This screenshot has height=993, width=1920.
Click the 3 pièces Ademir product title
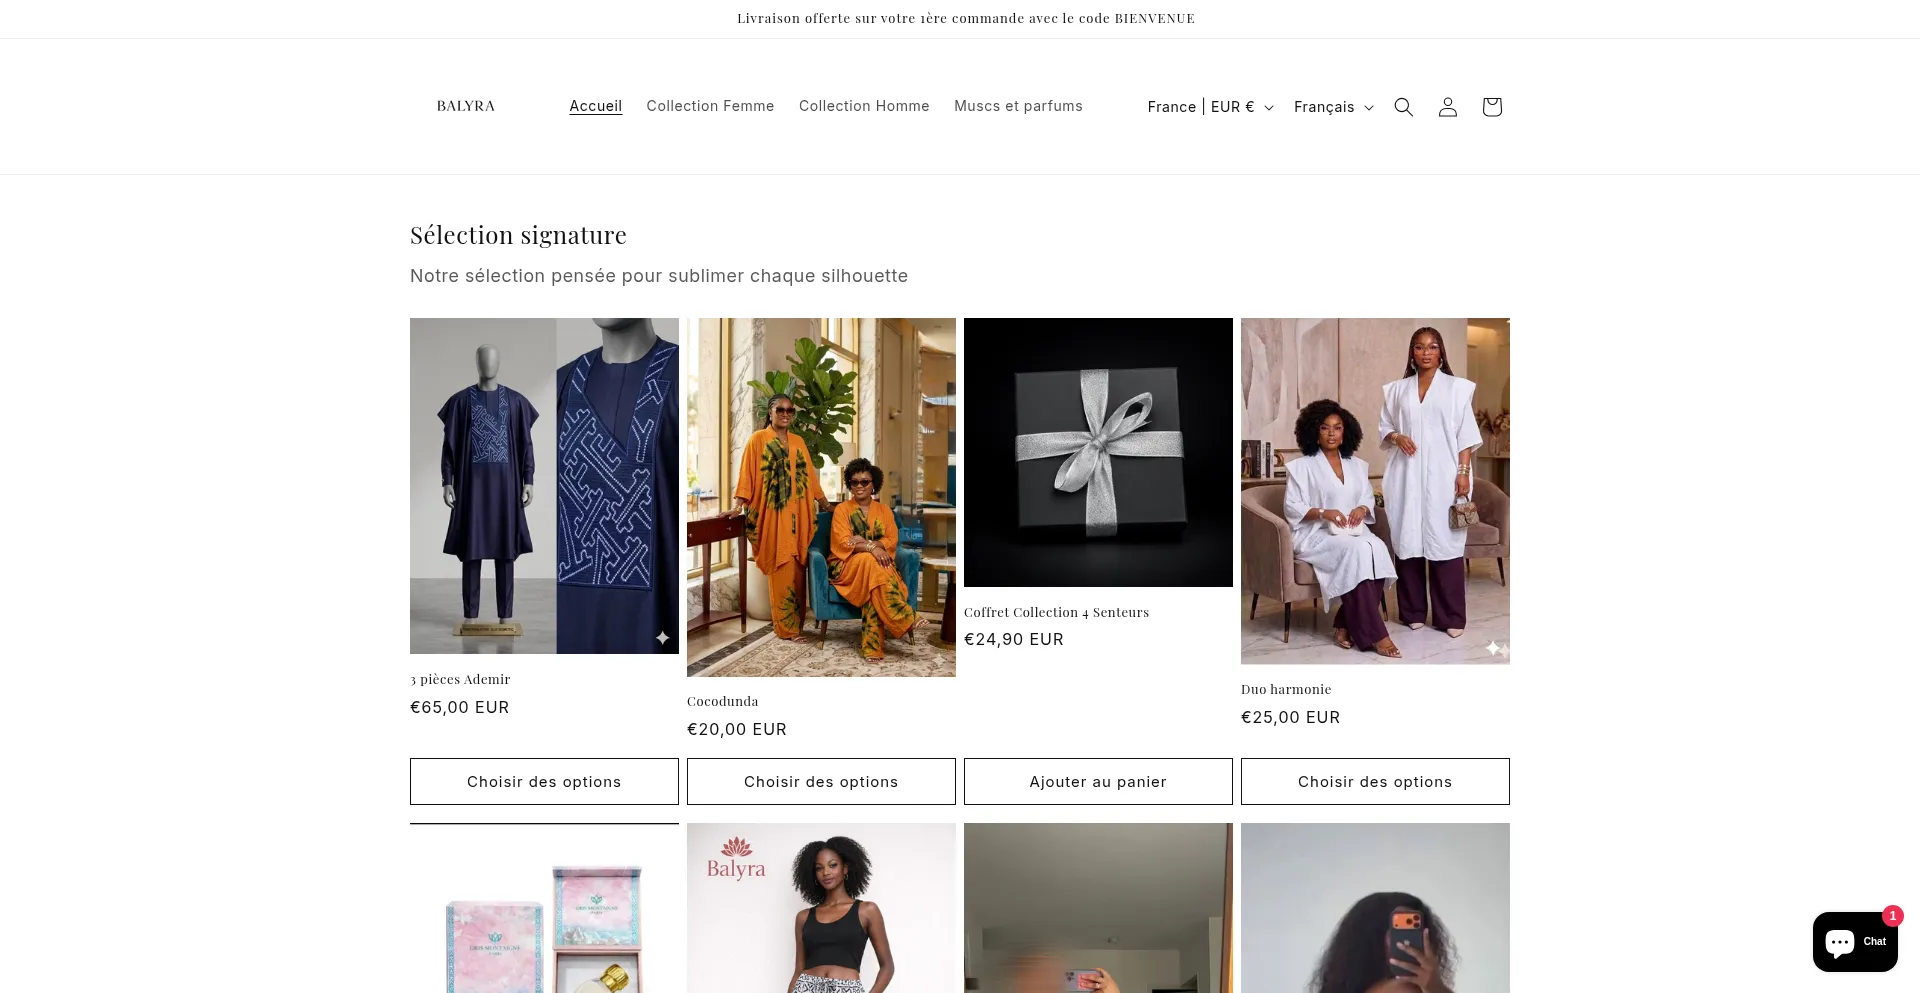[x=460, y=679]
